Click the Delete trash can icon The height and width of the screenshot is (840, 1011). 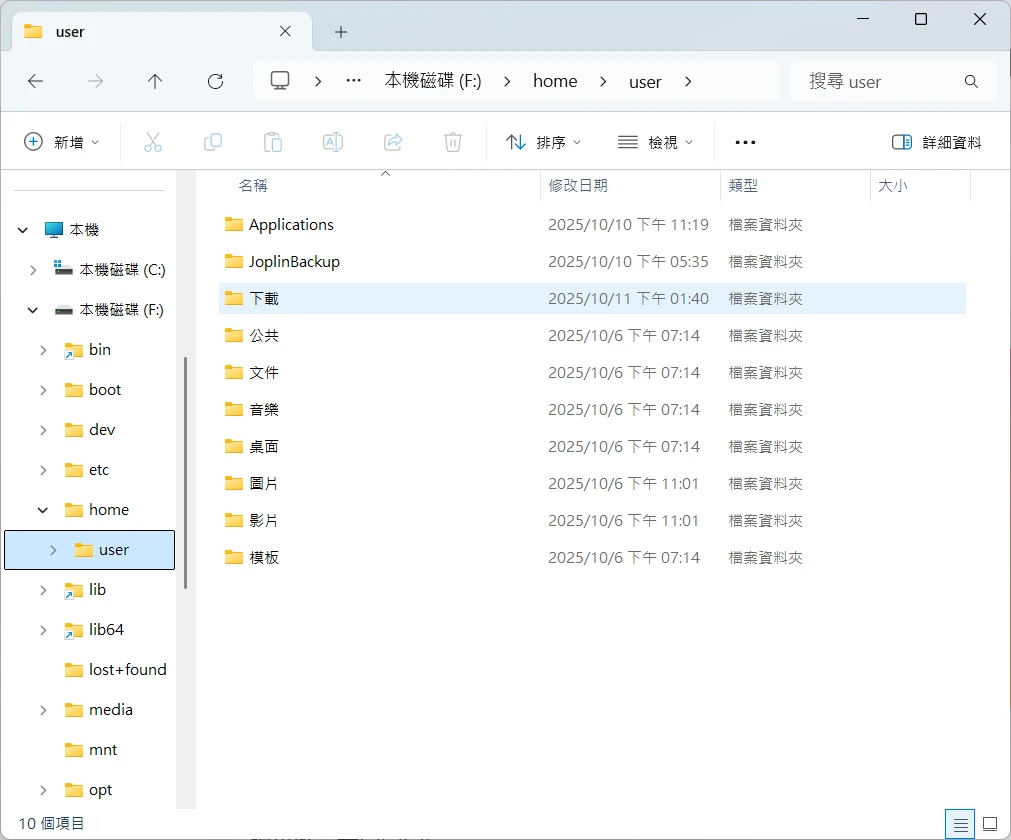453,142
